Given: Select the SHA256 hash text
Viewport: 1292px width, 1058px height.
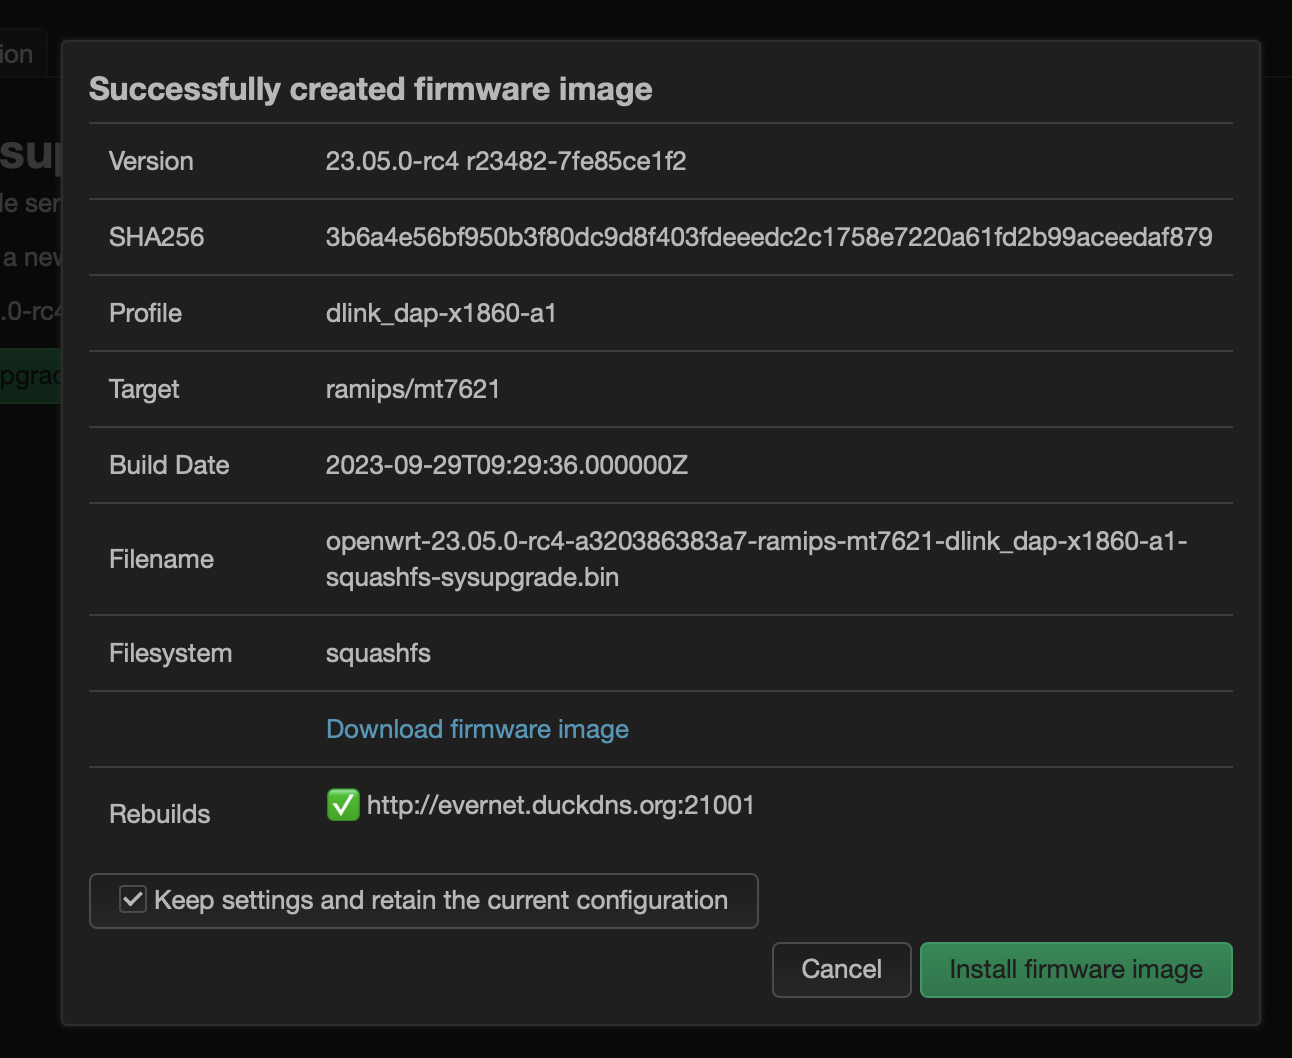Looking at the screenshot, I should tap(769, 237).
